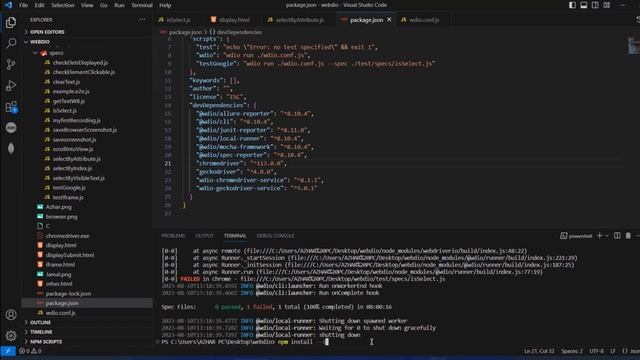Toggle the secondary side bar layout icon
640x360 pixels.
pos(596,5)
